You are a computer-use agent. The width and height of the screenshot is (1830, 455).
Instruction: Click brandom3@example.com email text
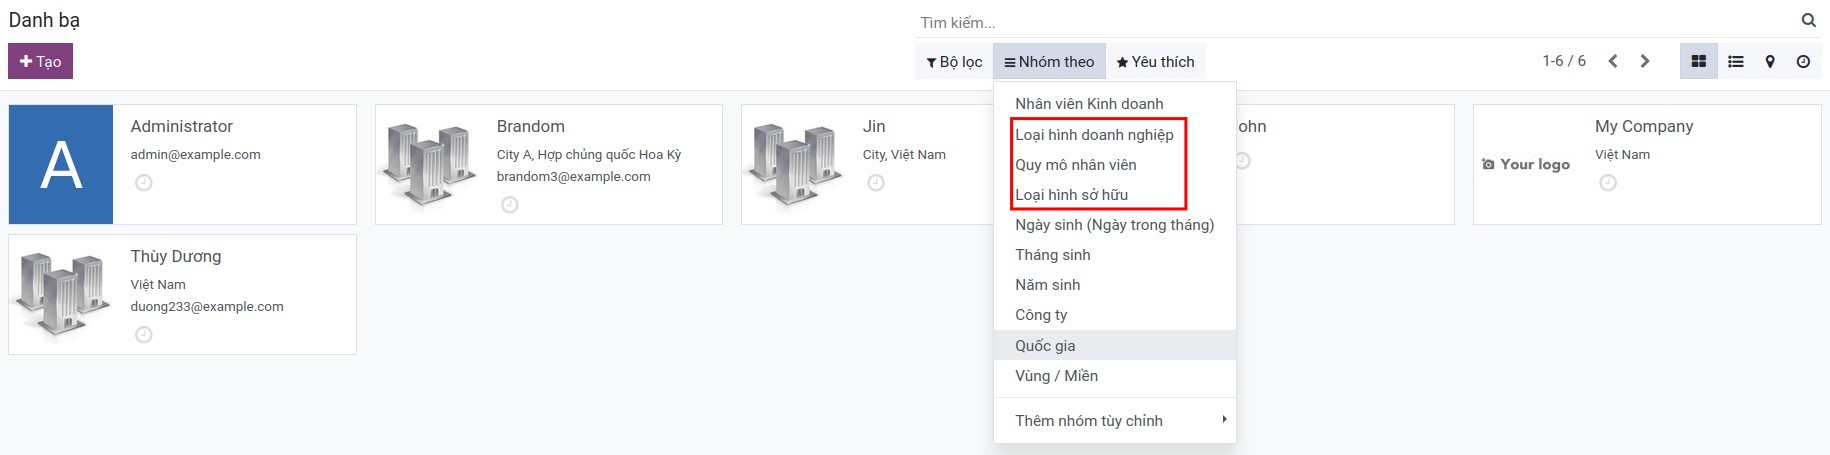[x=573, y=177]
